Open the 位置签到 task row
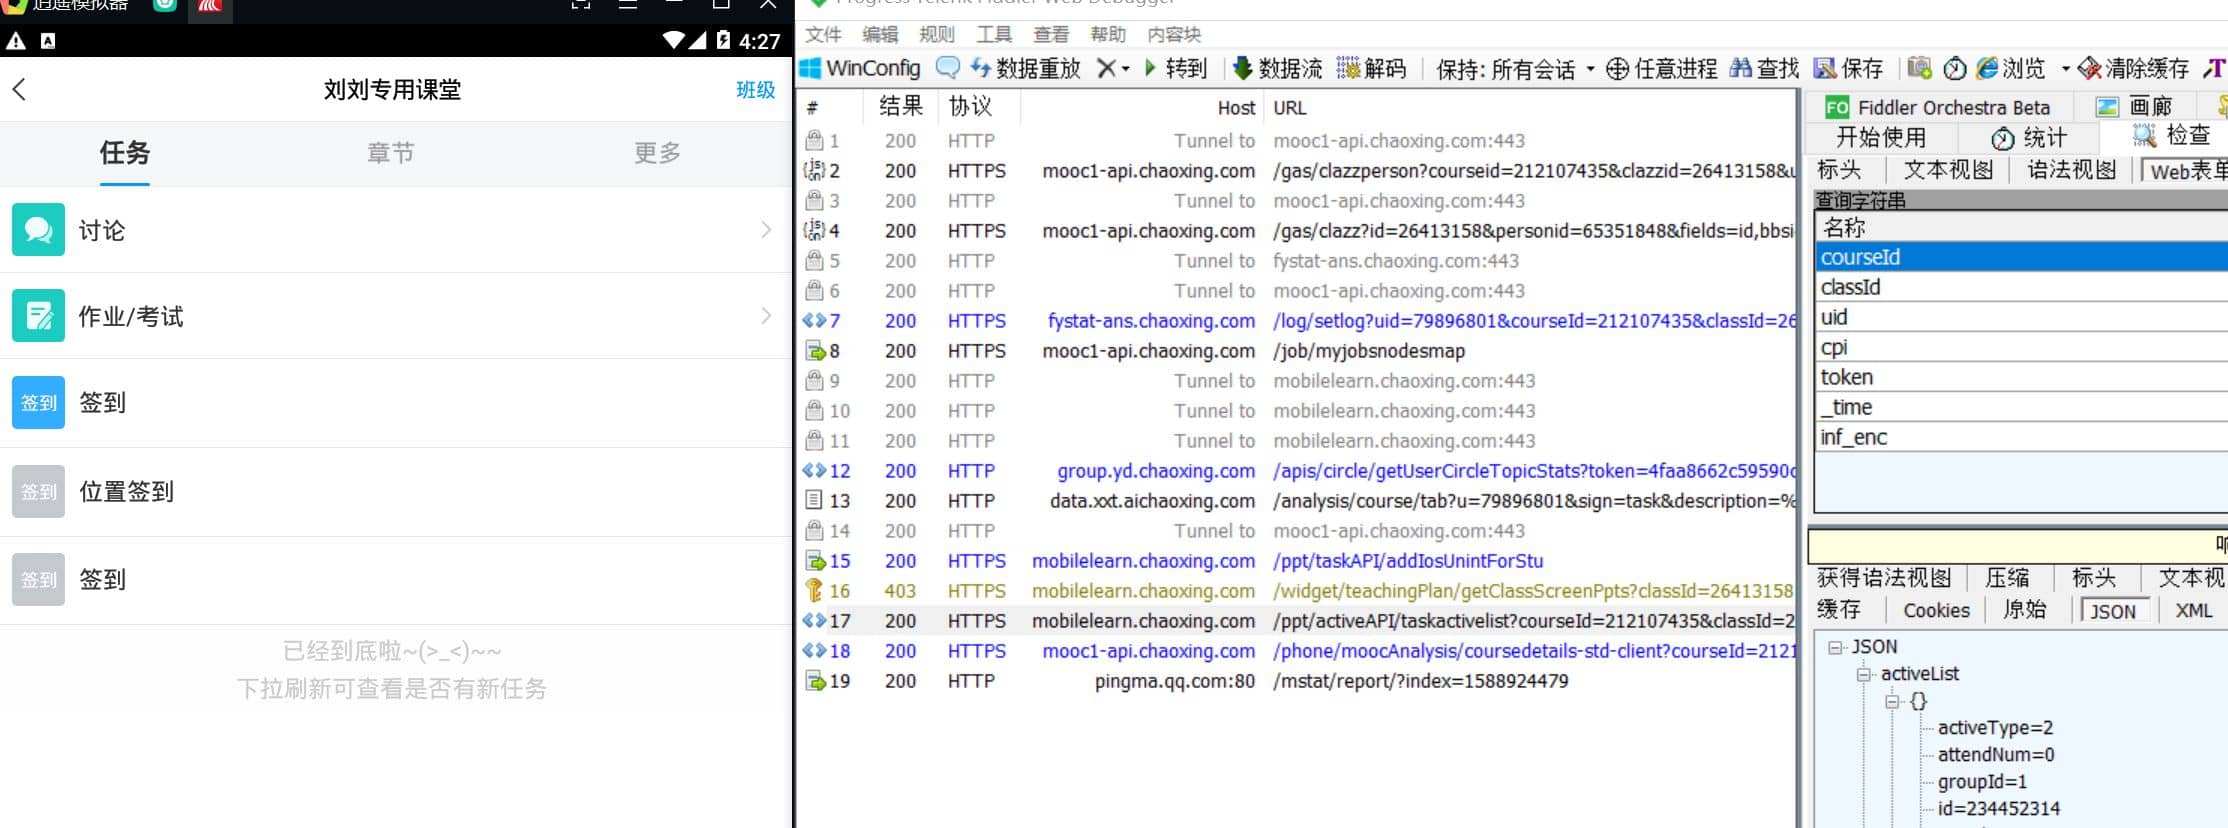 click(x=396, y=491)
